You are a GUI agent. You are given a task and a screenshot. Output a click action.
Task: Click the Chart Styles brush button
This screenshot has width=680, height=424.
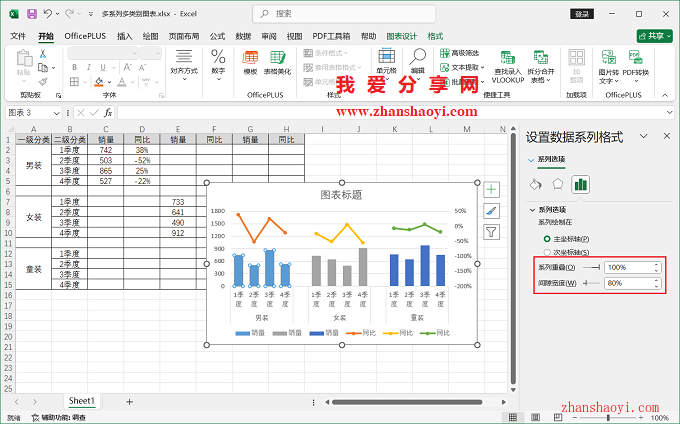tap(491, 211)
